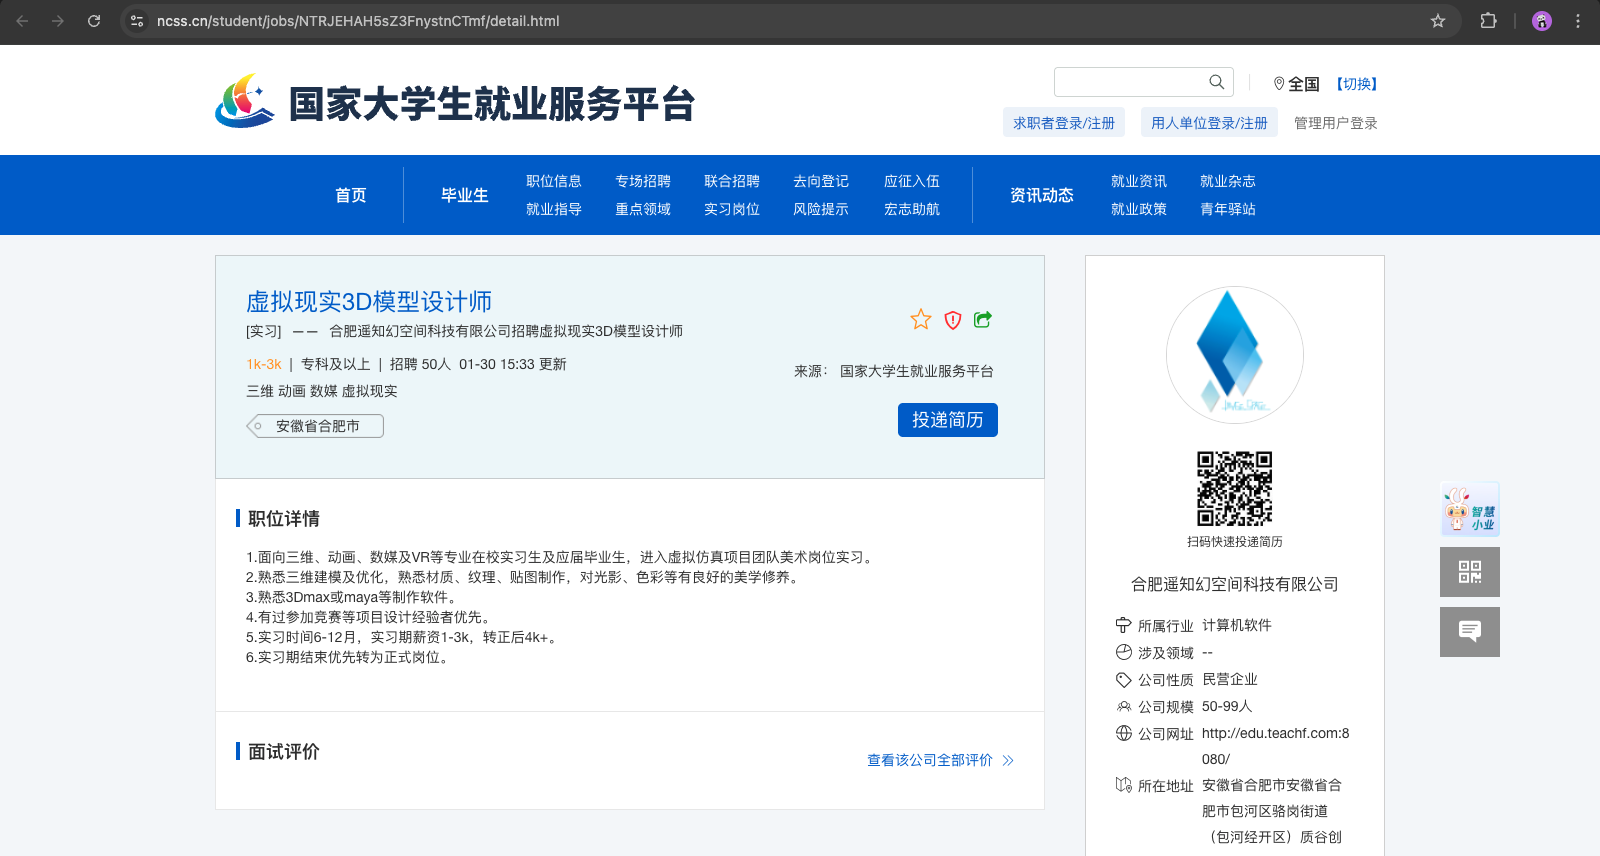Click 求职者登录/注册 button
This screenshot has width=1600, height=856.
(x=1063, y=123)
